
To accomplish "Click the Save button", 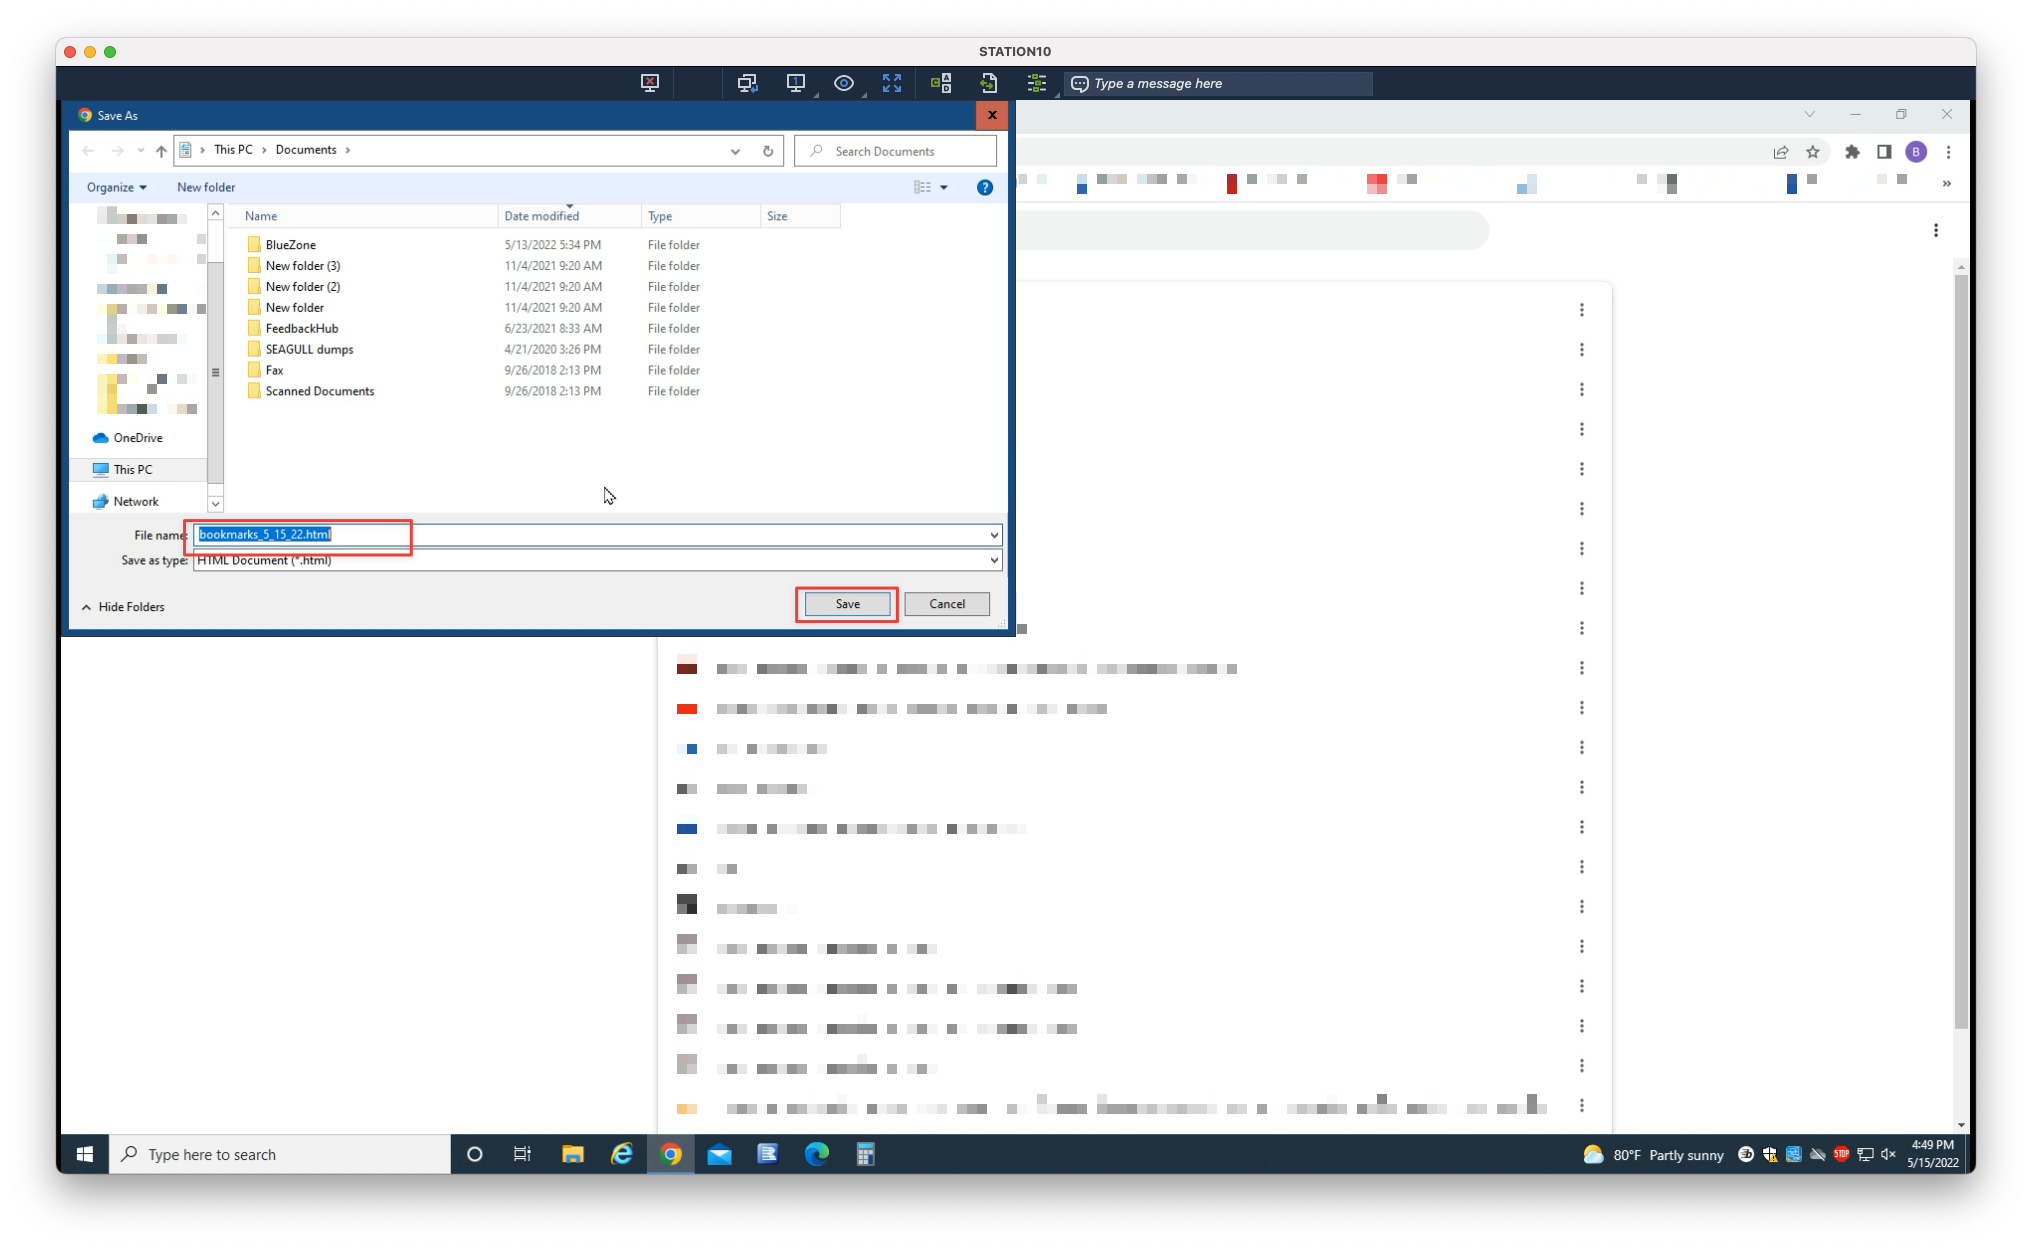I will pos(847,604).
